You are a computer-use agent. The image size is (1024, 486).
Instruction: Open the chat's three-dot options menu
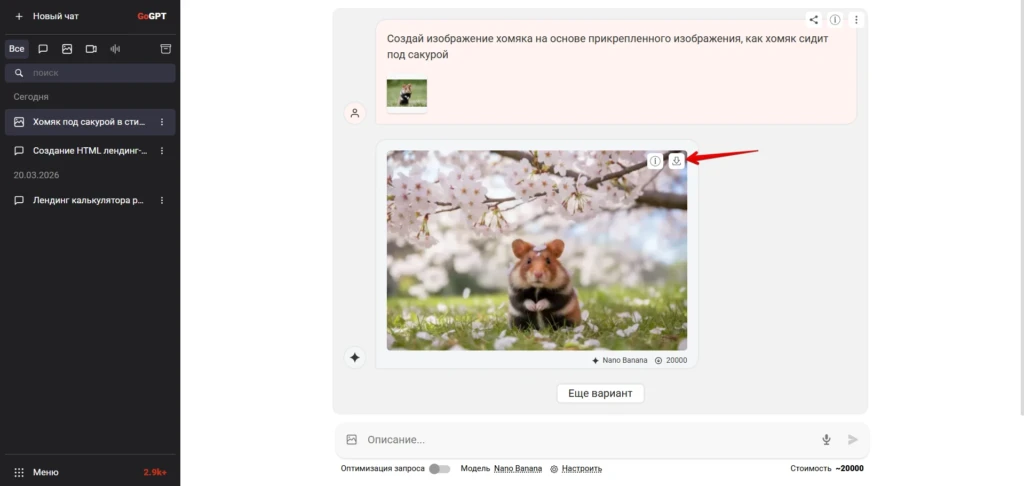pyautogui.click(x=856, y=20)
